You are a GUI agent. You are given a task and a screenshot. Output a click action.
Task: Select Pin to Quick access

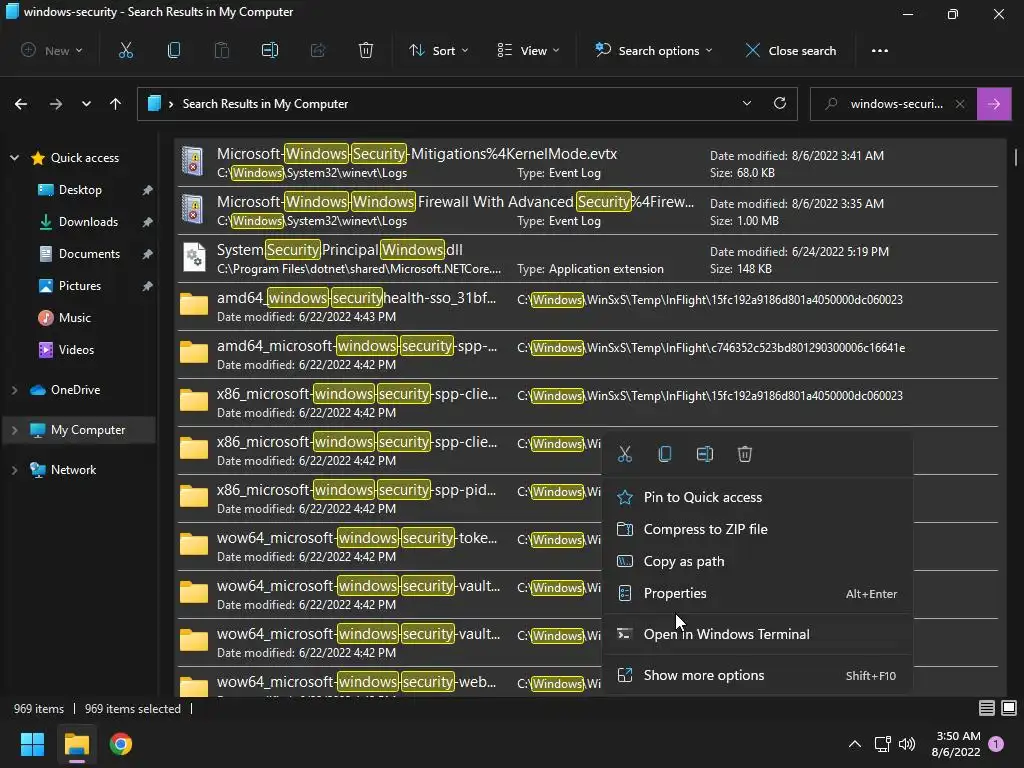tap(757, 497)
